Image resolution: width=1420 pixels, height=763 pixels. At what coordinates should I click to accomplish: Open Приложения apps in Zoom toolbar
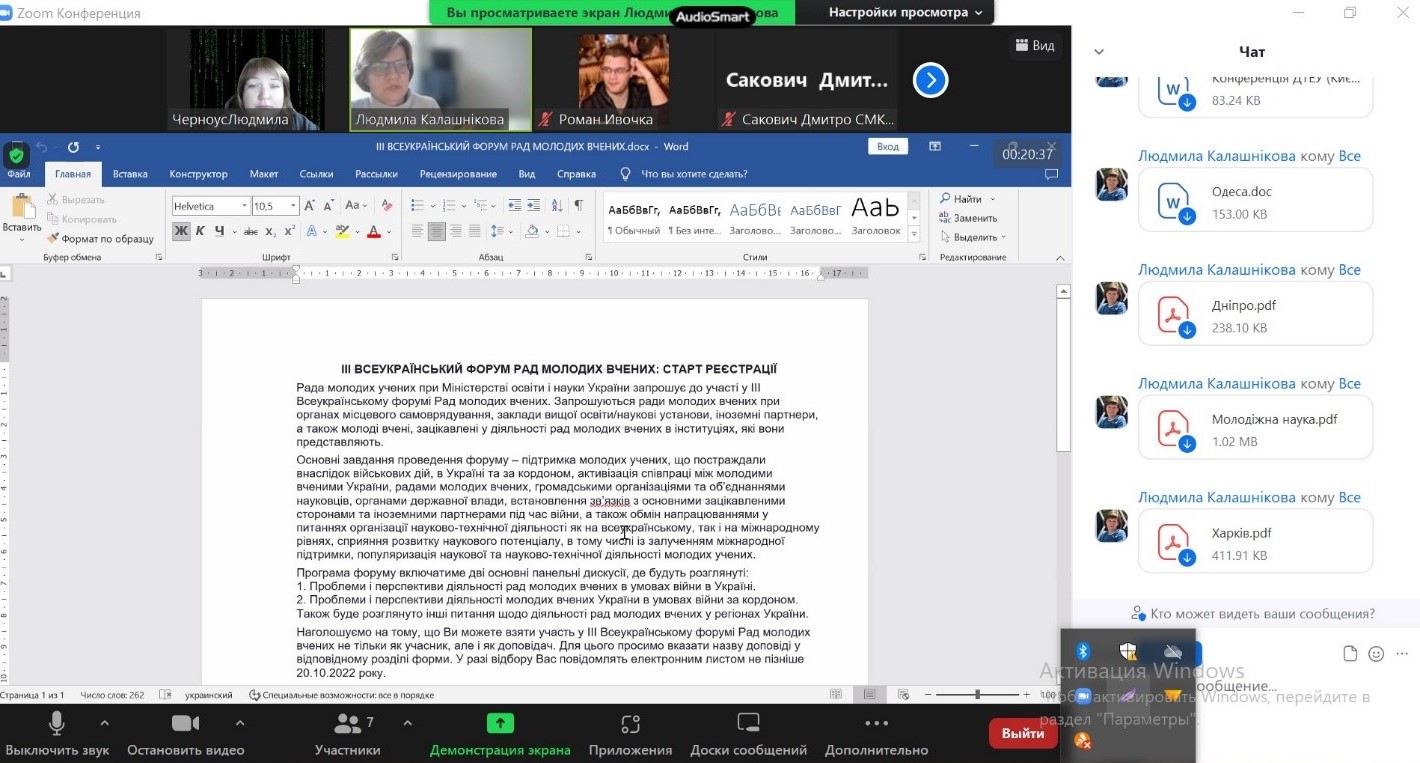[630, 732]
